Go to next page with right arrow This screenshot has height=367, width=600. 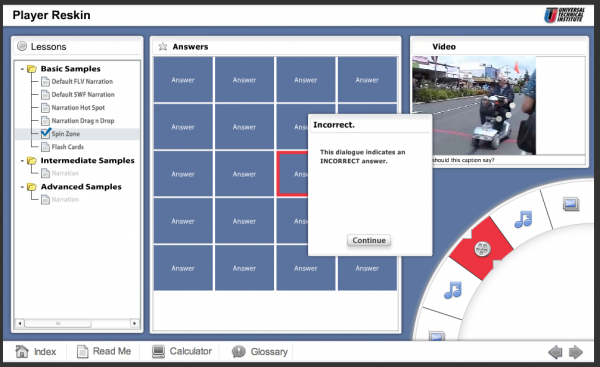(576, 352)
